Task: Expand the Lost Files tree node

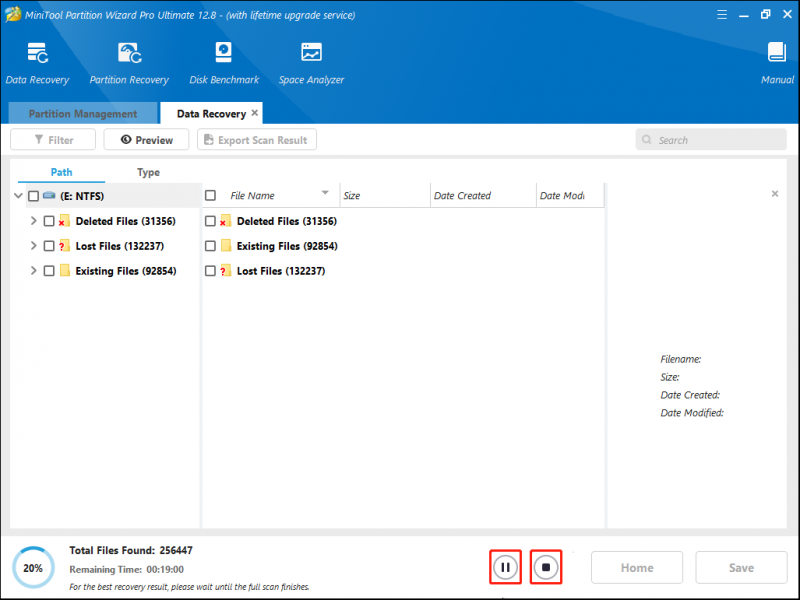Action: tap(34, 245)
